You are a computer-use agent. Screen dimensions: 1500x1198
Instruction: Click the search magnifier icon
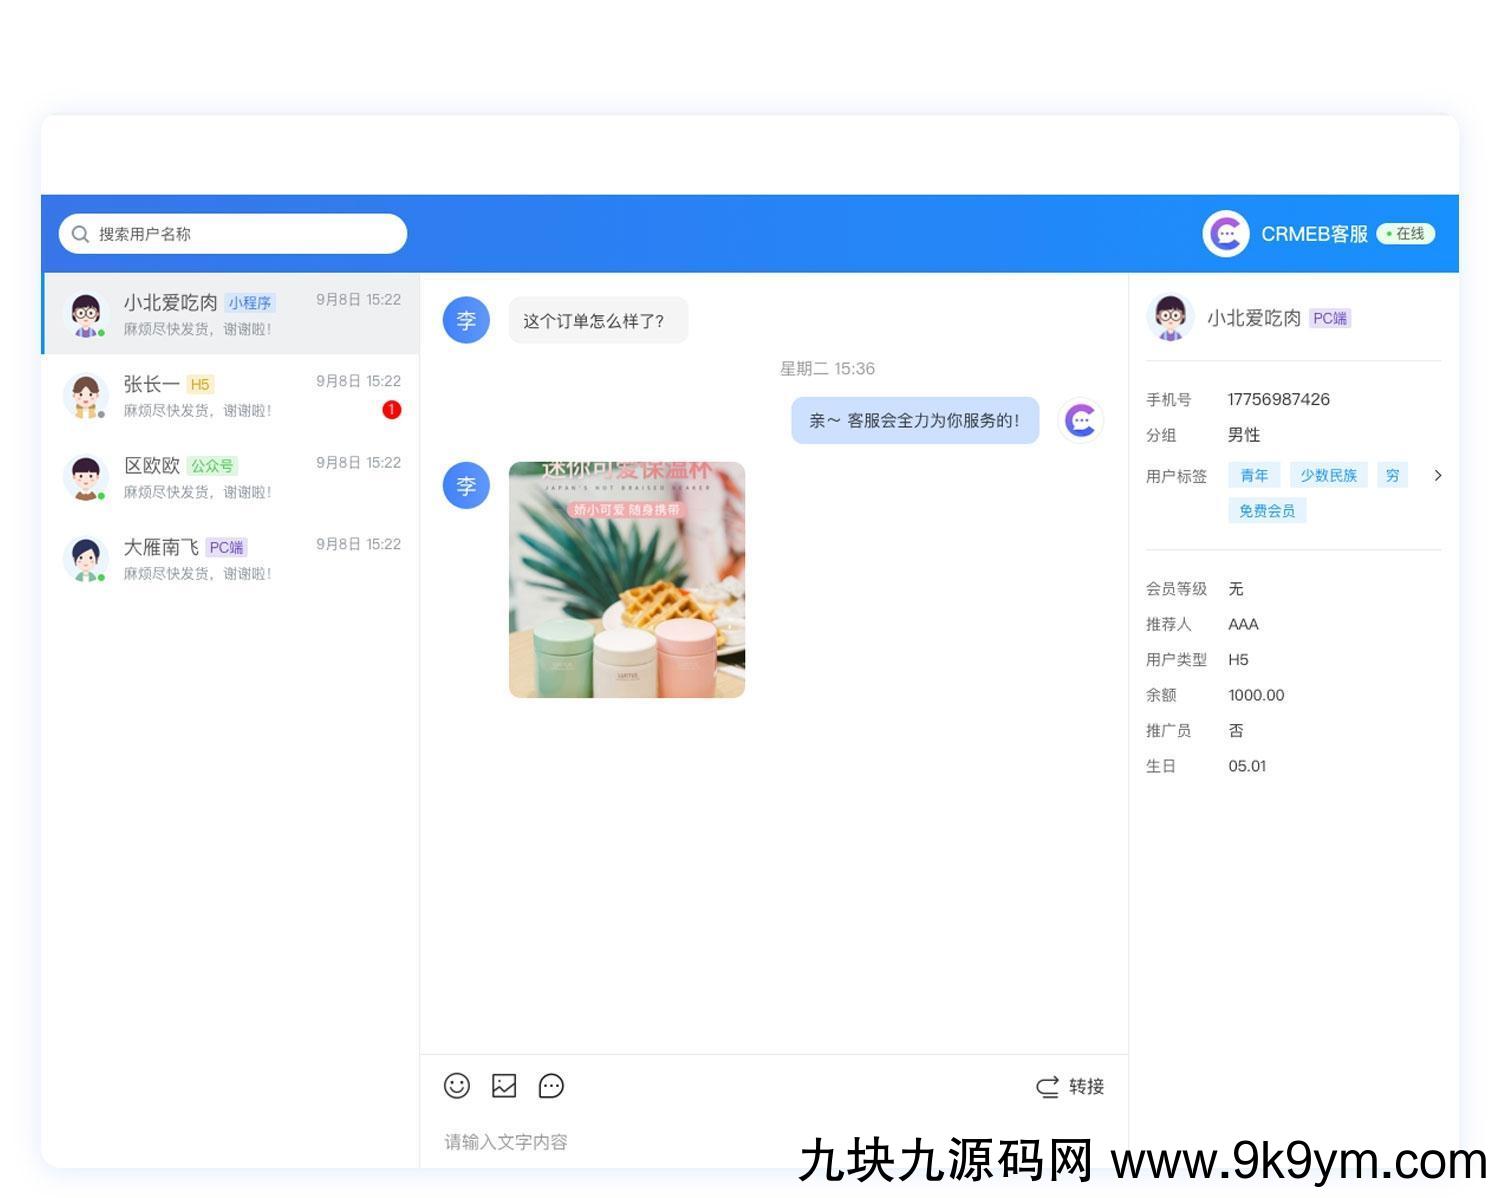pyautogui.click(x=80, y=234)
